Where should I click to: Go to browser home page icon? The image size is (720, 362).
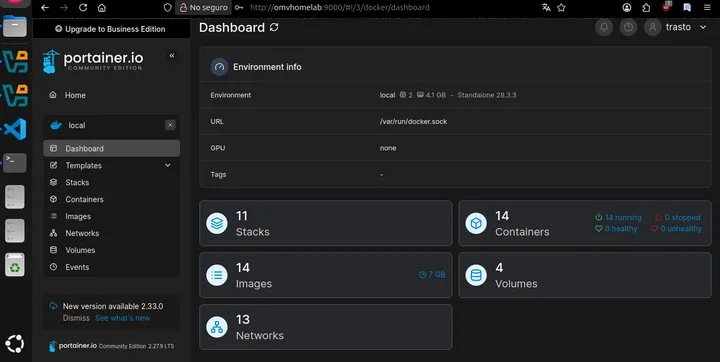[x=102, y=7]
